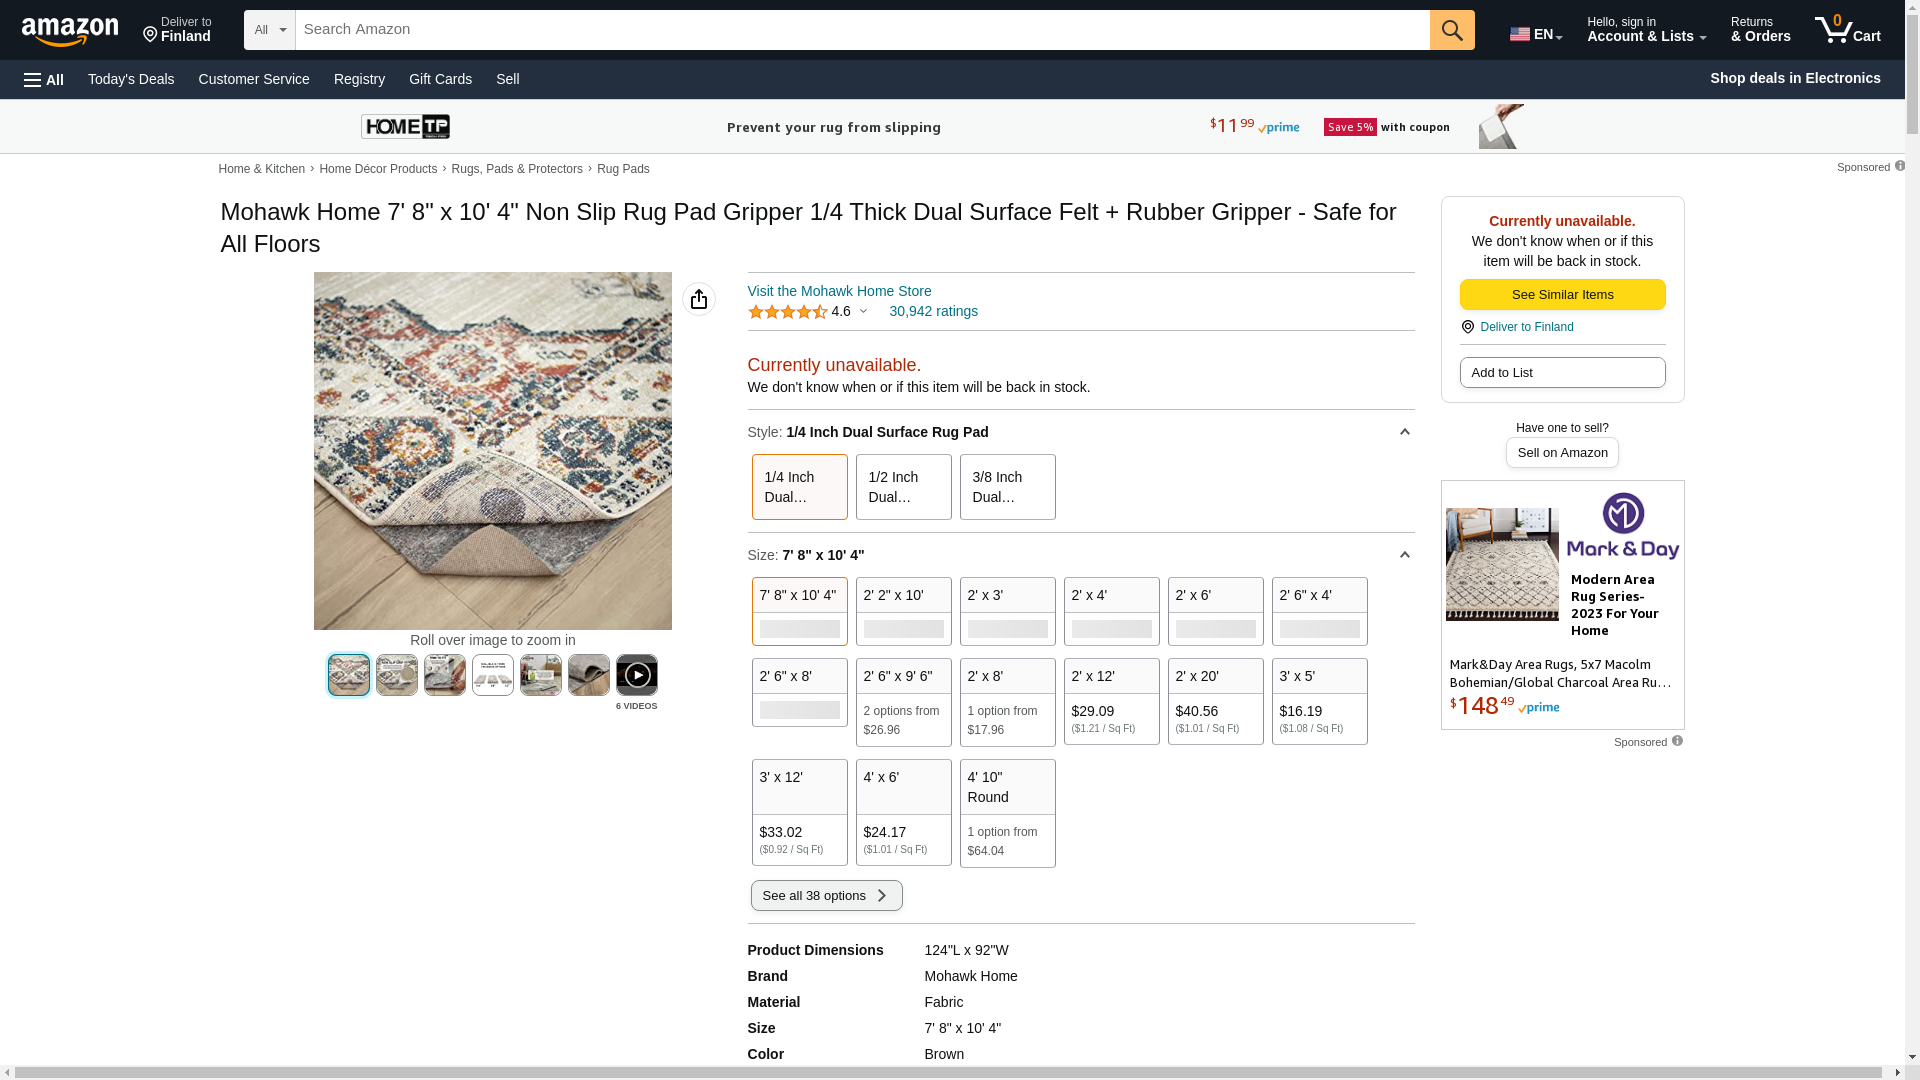Screen dimensions: 1920x1080
Task: Select the 1/2 Inch Dual style option
Action: point(903,487)
